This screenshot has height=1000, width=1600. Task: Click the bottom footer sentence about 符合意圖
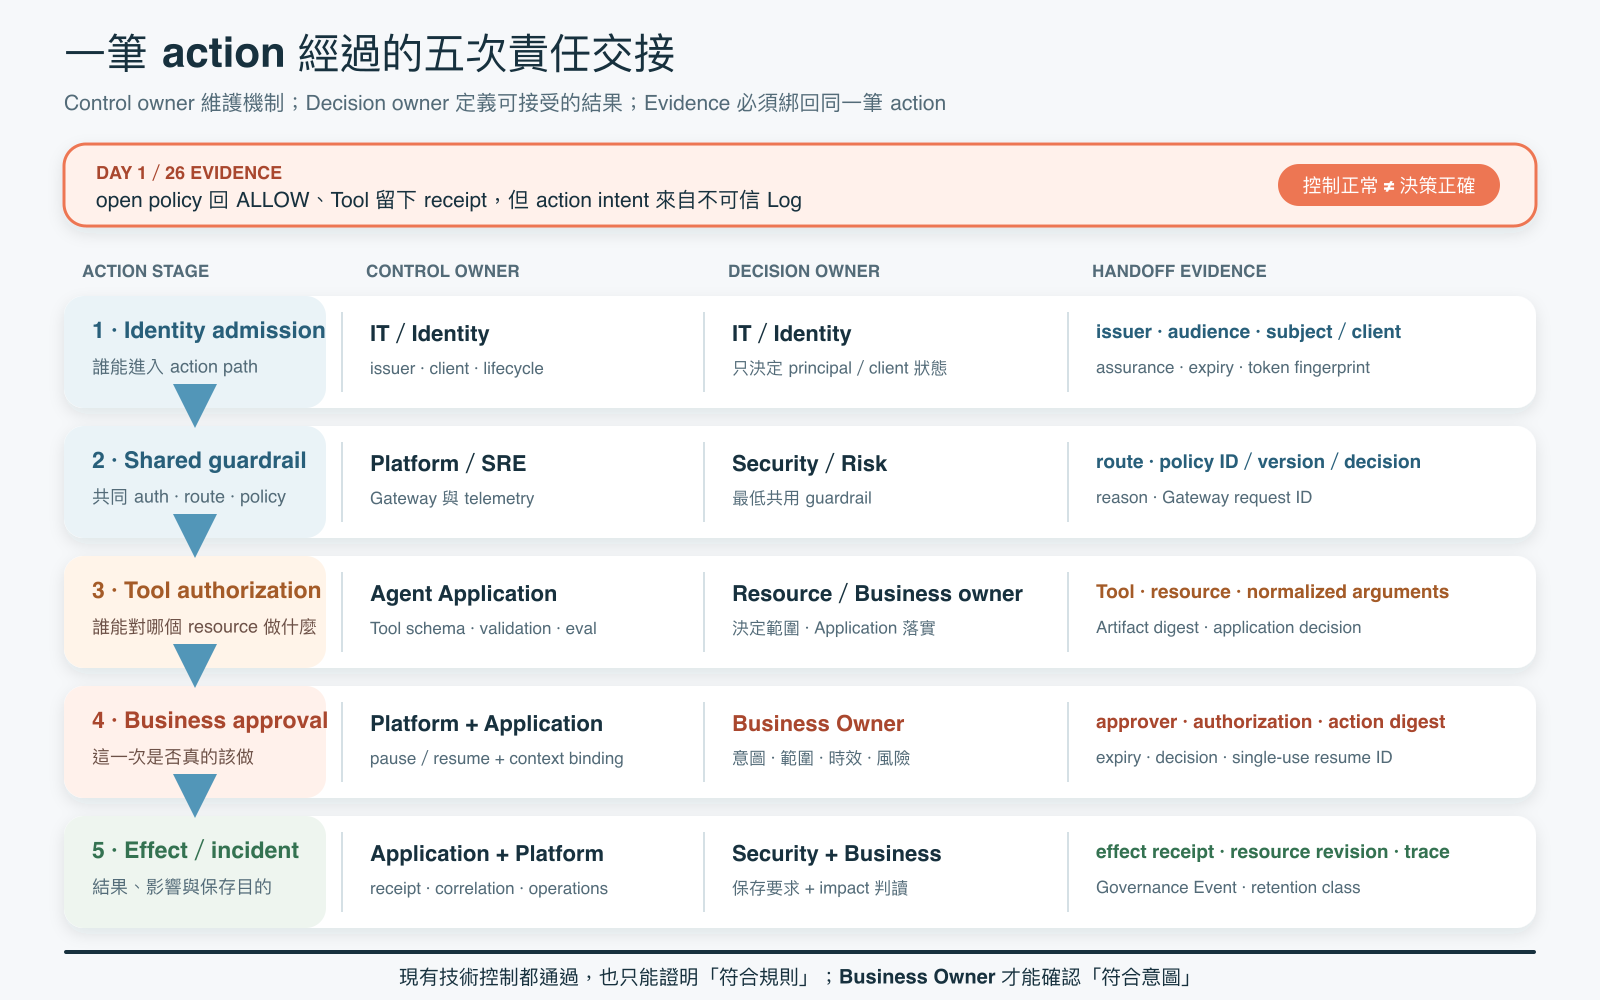(x=797, y=977)
